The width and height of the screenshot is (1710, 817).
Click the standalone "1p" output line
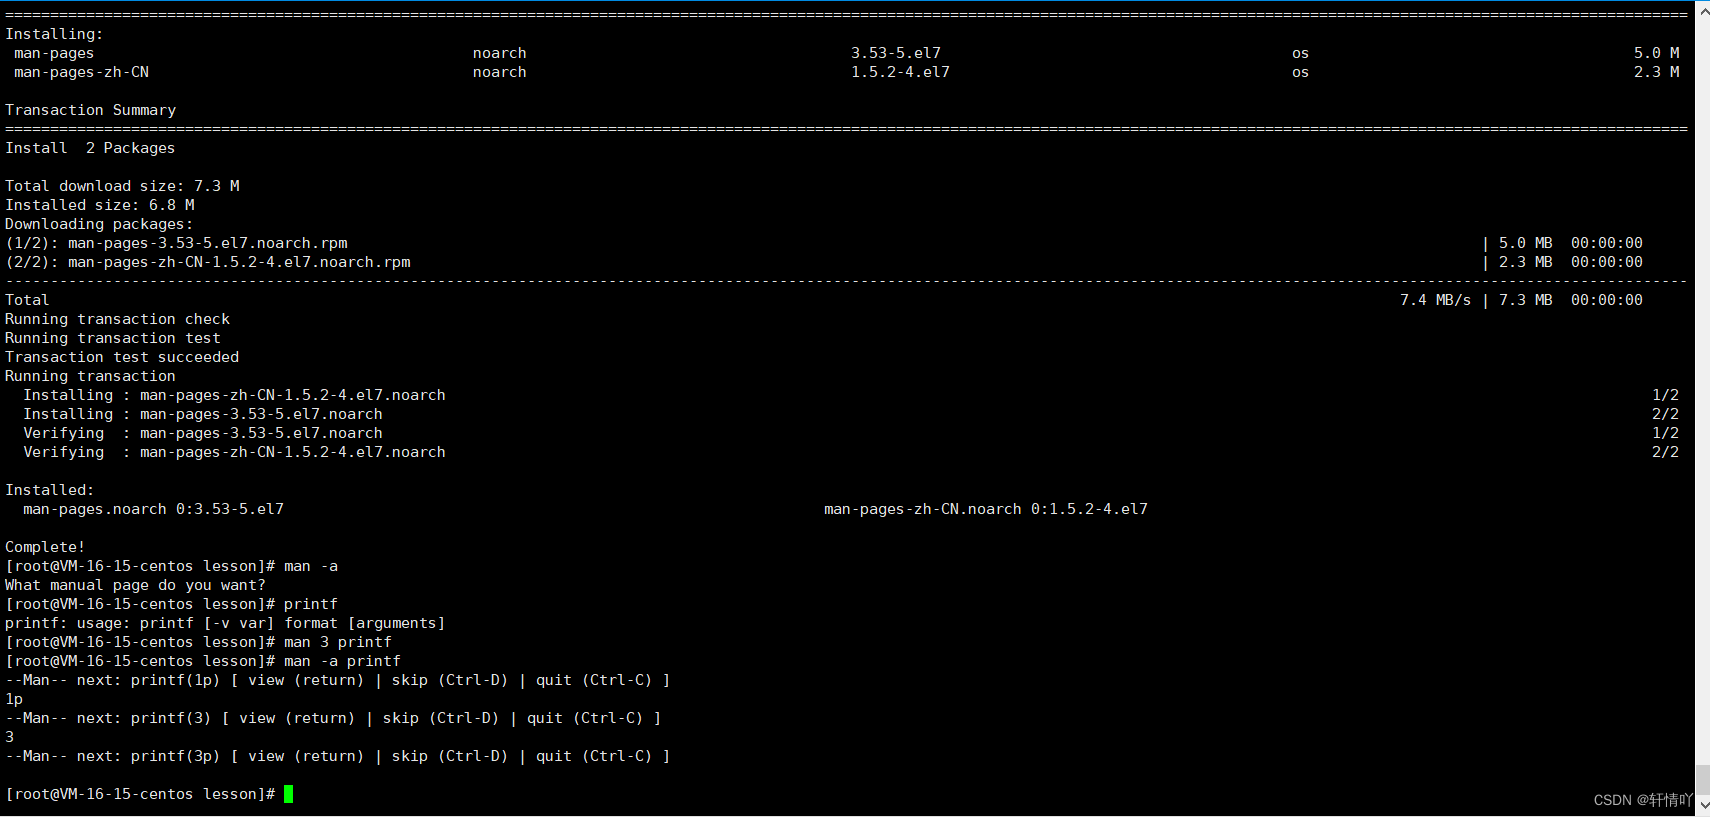14,699
